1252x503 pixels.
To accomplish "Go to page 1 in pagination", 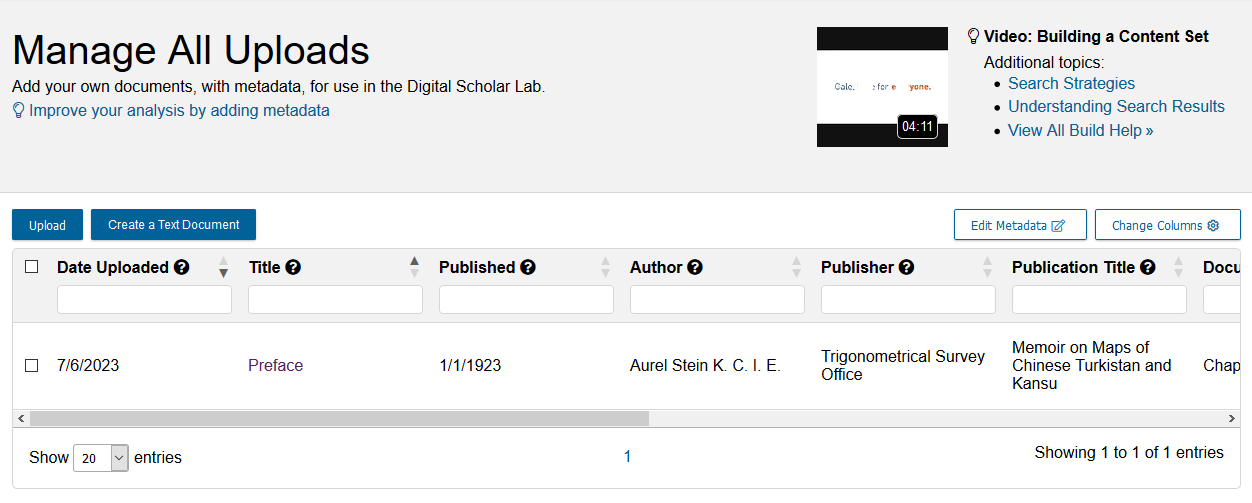I will [627, 457].
